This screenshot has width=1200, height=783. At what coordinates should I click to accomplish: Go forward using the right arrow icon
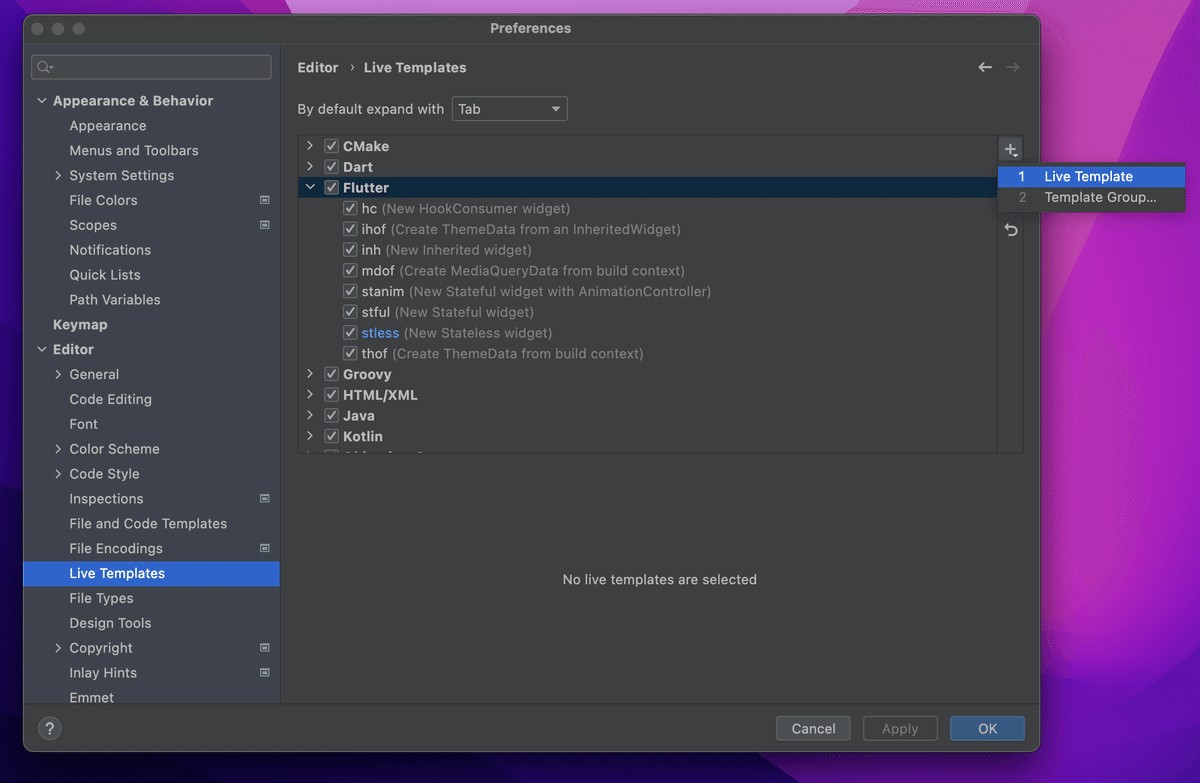(1013, 67)
